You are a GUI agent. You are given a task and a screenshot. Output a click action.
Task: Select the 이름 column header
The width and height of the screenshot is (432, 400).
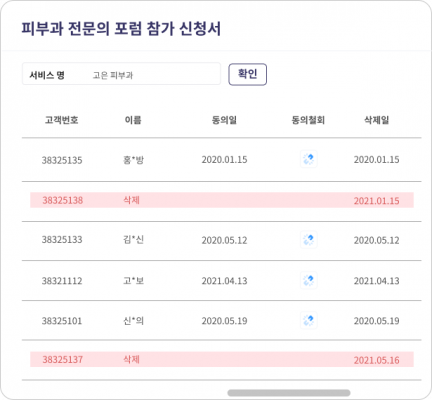(133, 120)
